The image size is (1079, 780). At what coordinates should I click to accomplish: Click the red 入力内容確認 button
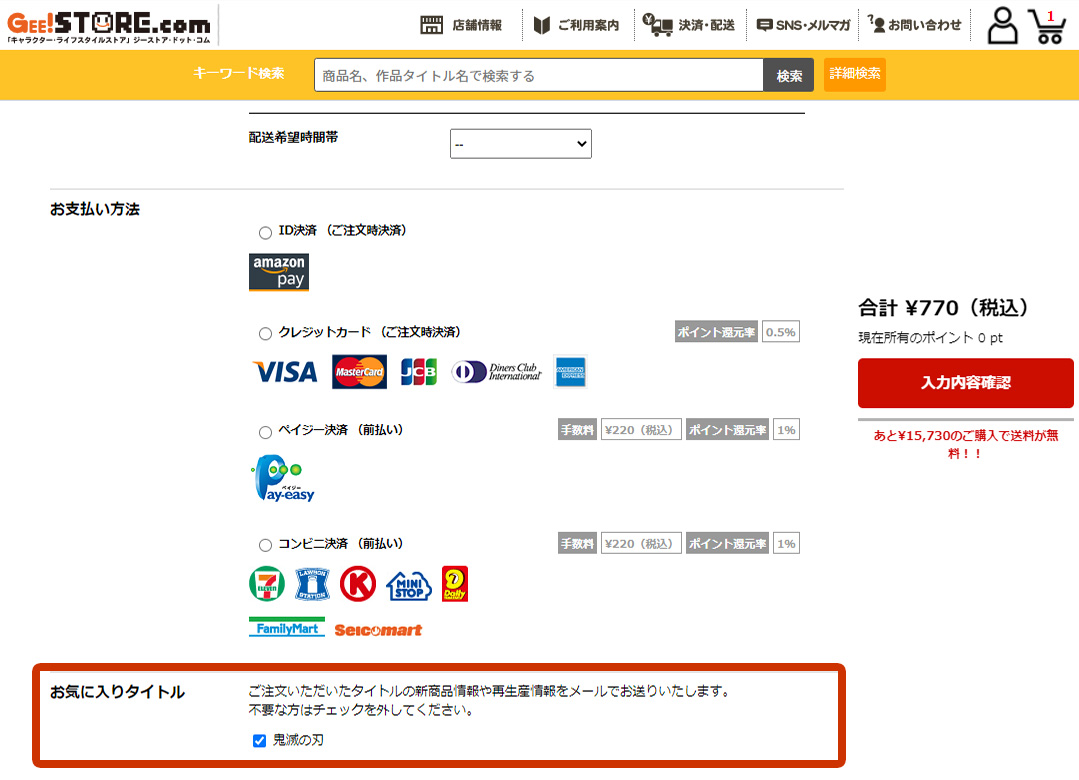965,383
